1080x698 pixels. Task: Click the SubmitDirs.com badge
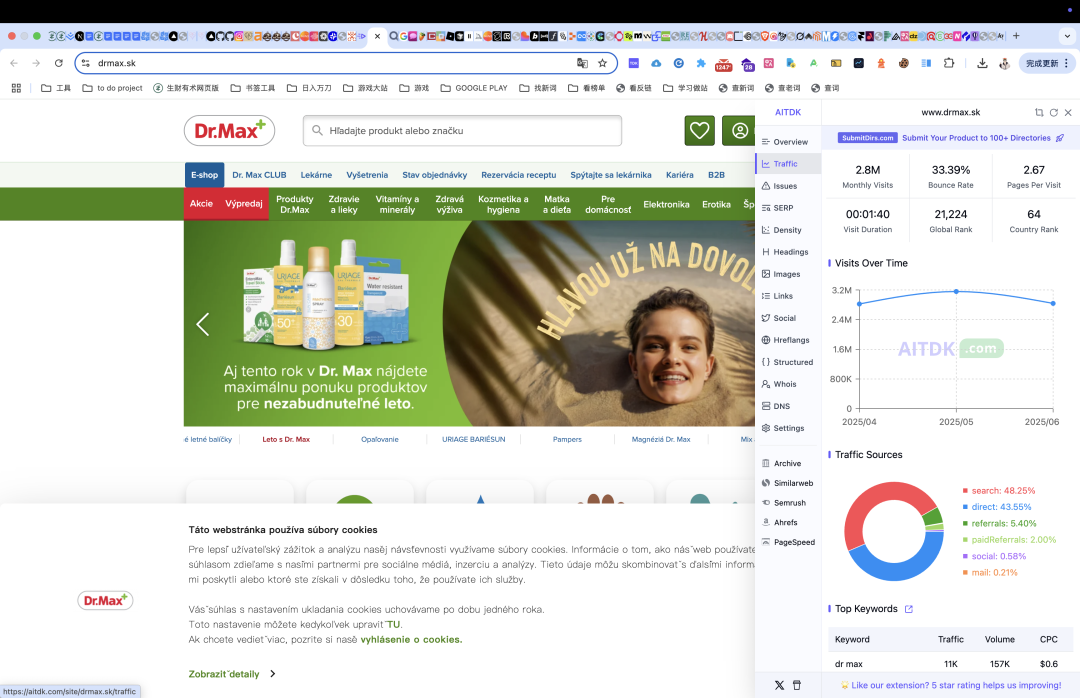point(868,138)
